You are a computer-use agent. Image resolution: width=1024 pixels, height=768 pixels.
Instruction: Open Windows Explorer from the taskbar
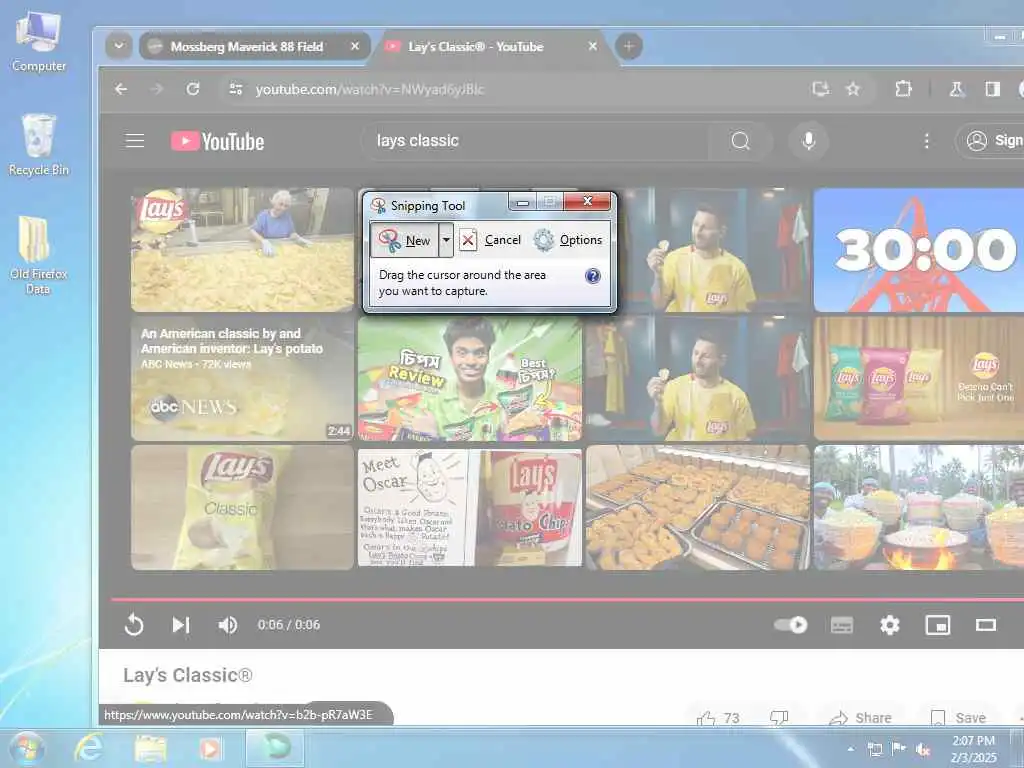click(150, 748)
